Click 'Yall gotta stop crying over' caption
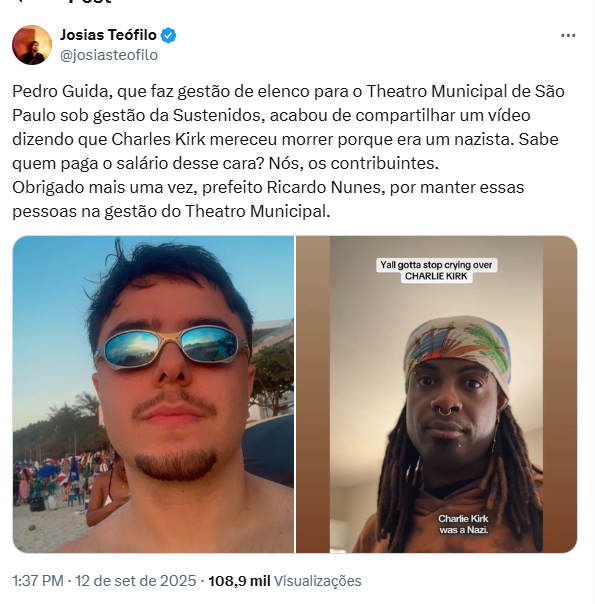The width and height of the screenshot is (595, 604). pyautogui.click(x=436, y=265)
